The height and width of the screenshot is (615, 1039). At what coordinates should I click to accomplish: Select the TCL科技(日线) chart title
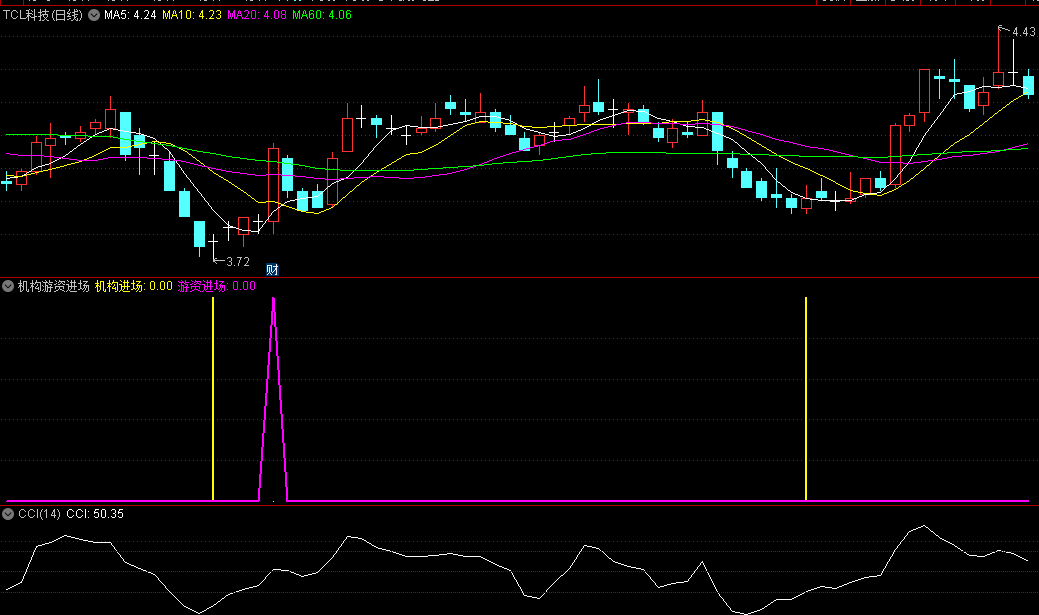(x=43, y=15)
